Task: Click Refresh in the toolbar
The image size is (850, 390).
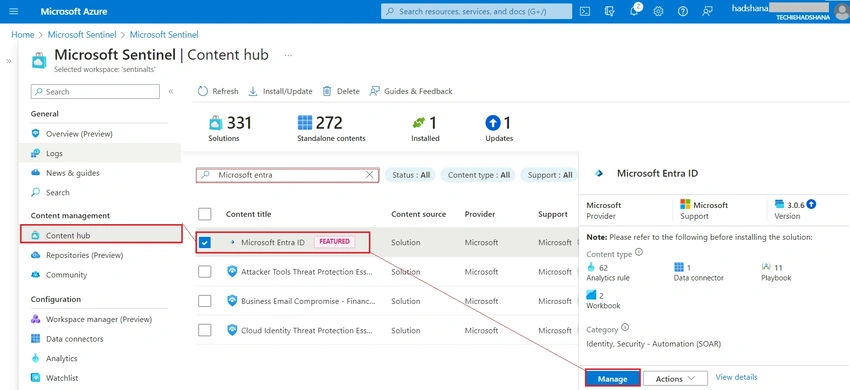Action: click(x=218, y=91)
